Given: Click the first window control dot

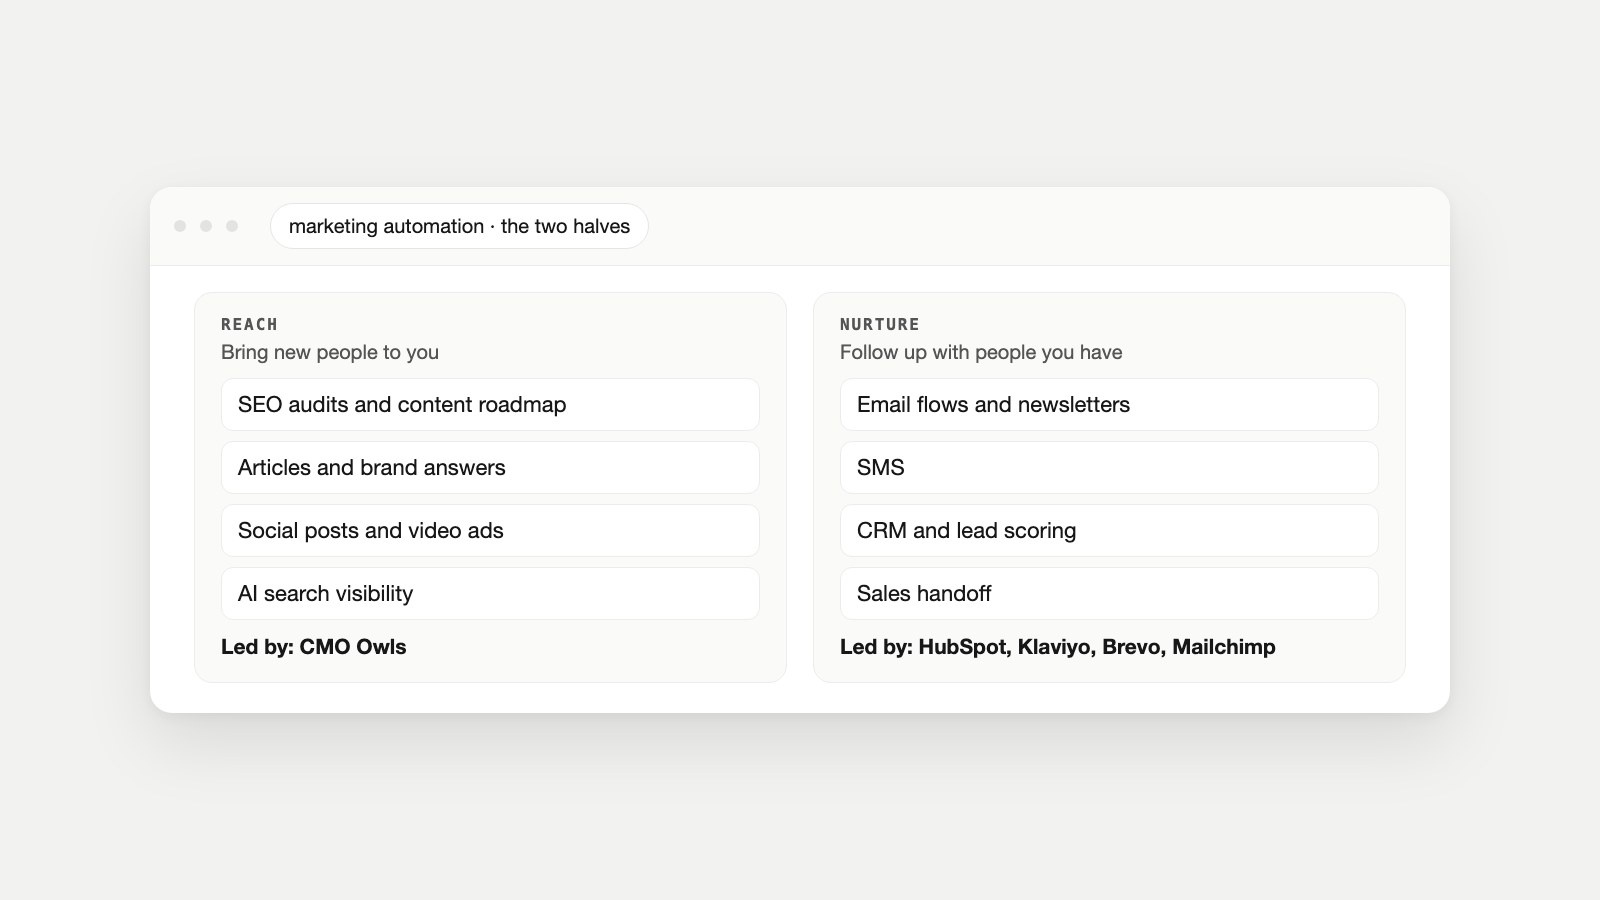Looking at the screenshot, I should point(180,226).
